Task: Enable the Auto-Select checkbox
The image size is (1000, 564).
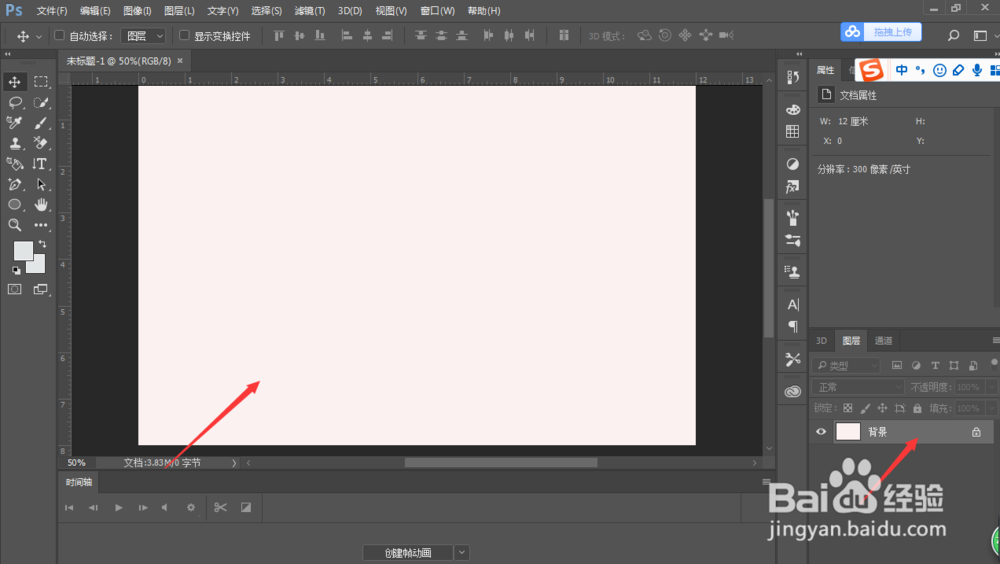Action: point(59,35)
